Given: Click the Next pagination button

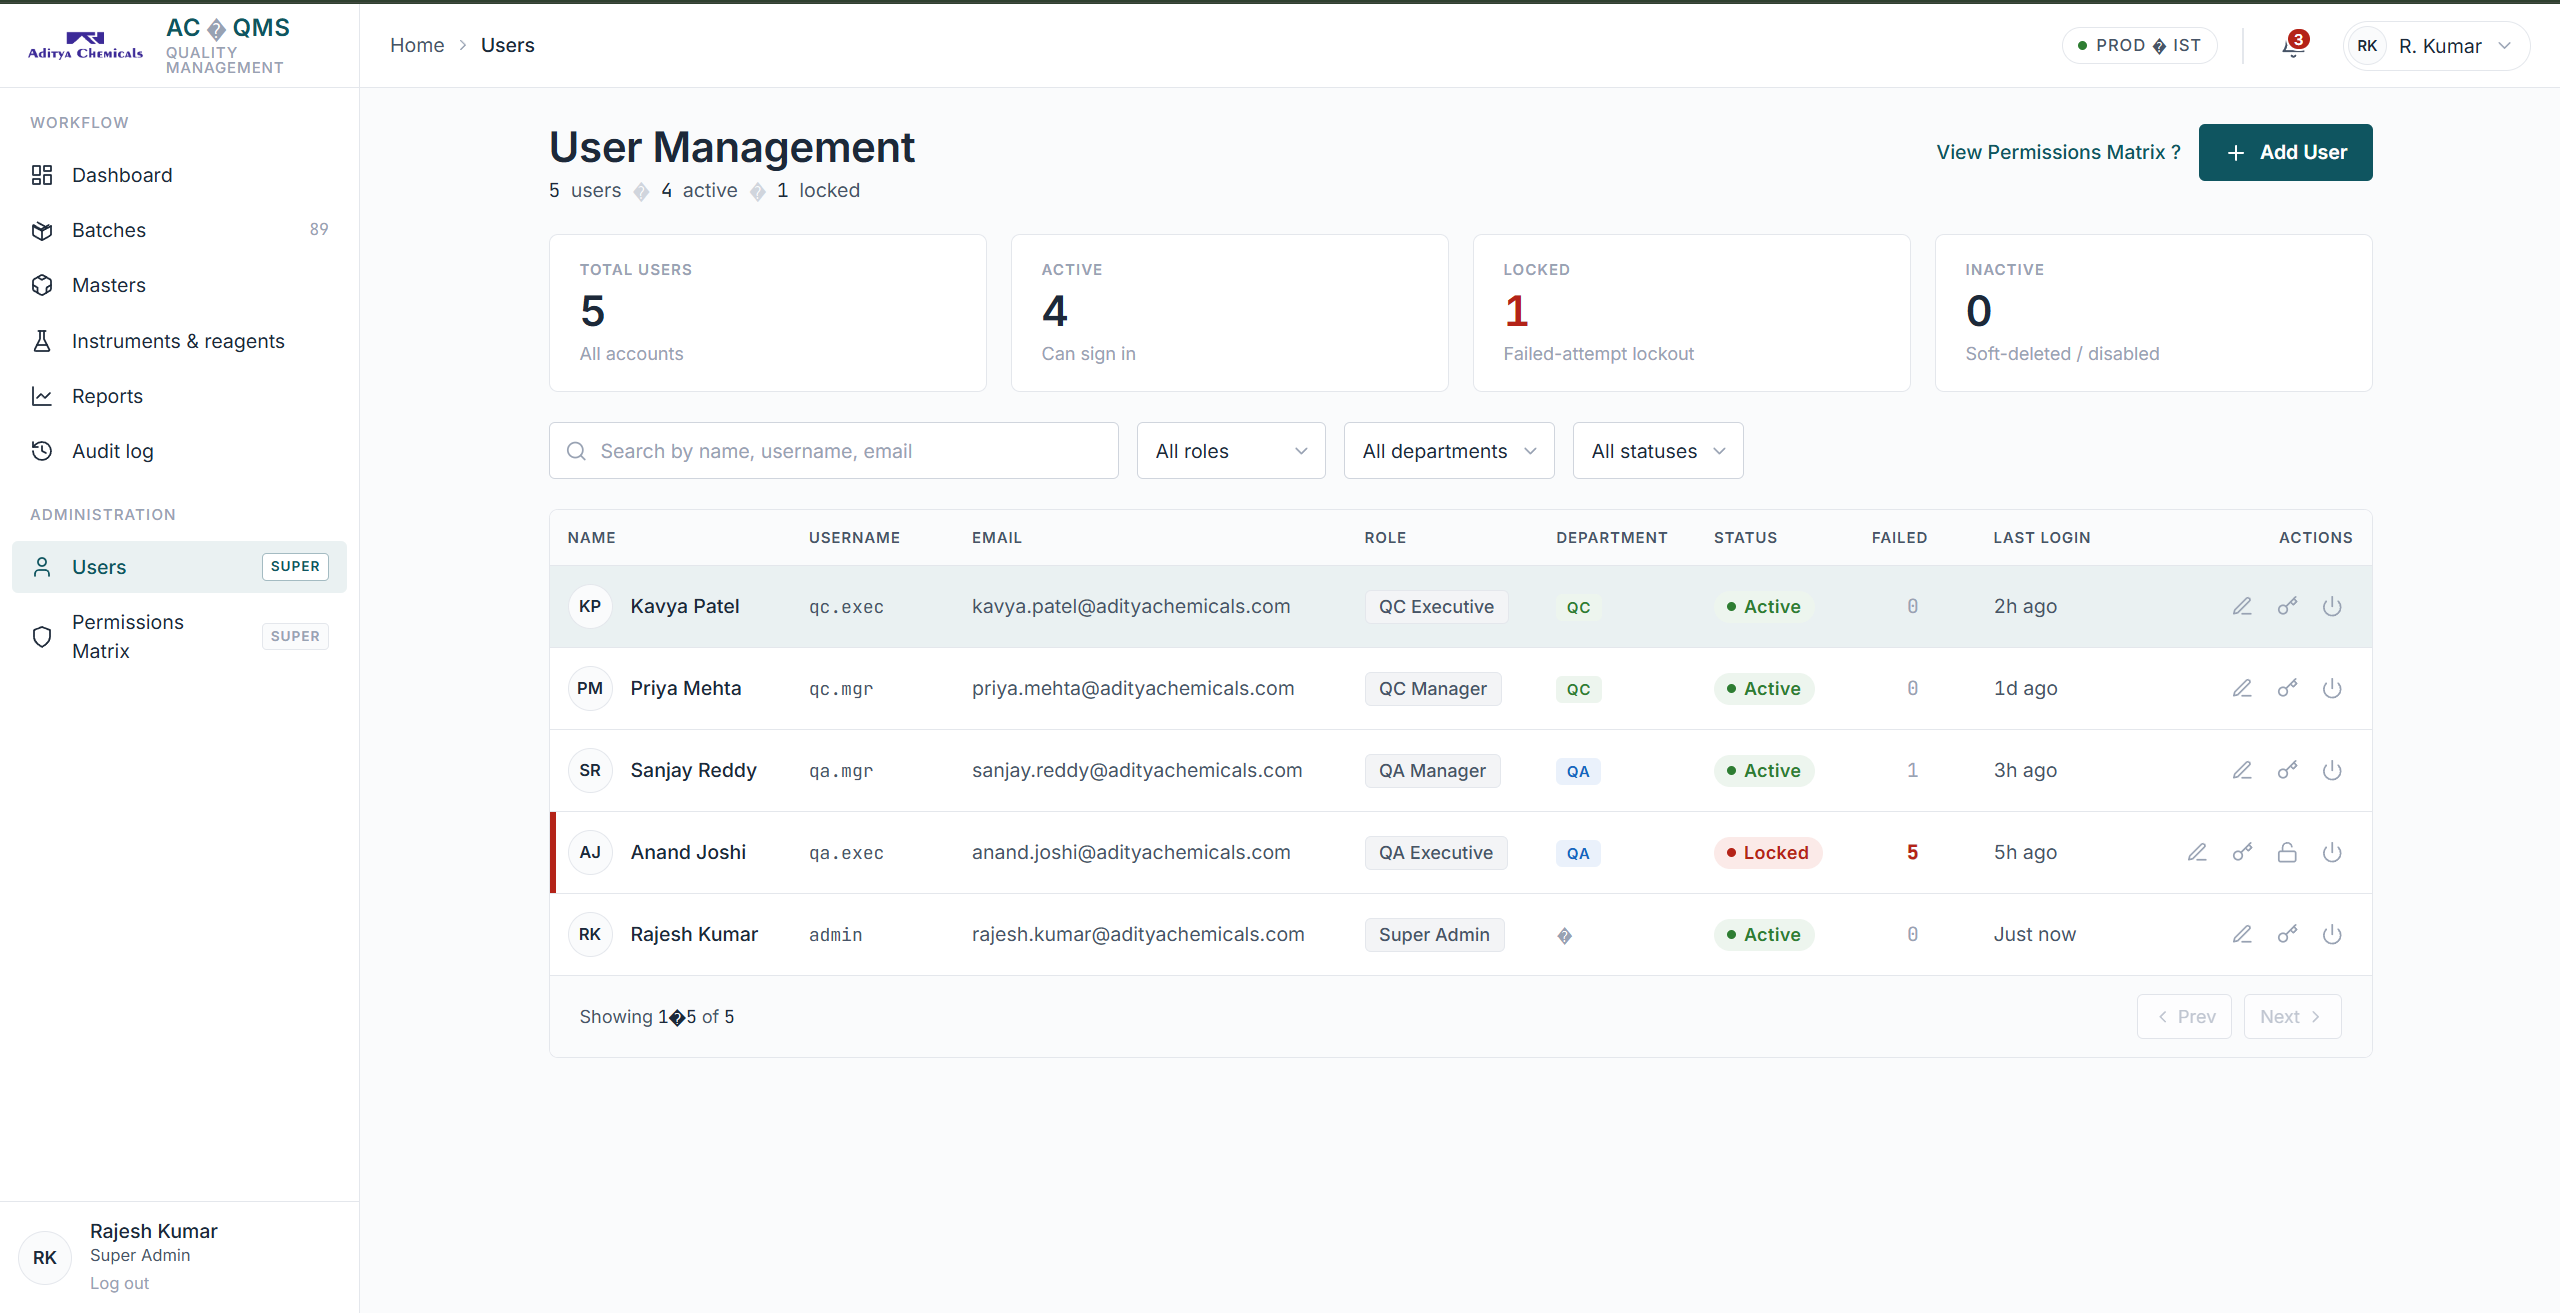Looking at the screenshot, I should [2292, 1016].
